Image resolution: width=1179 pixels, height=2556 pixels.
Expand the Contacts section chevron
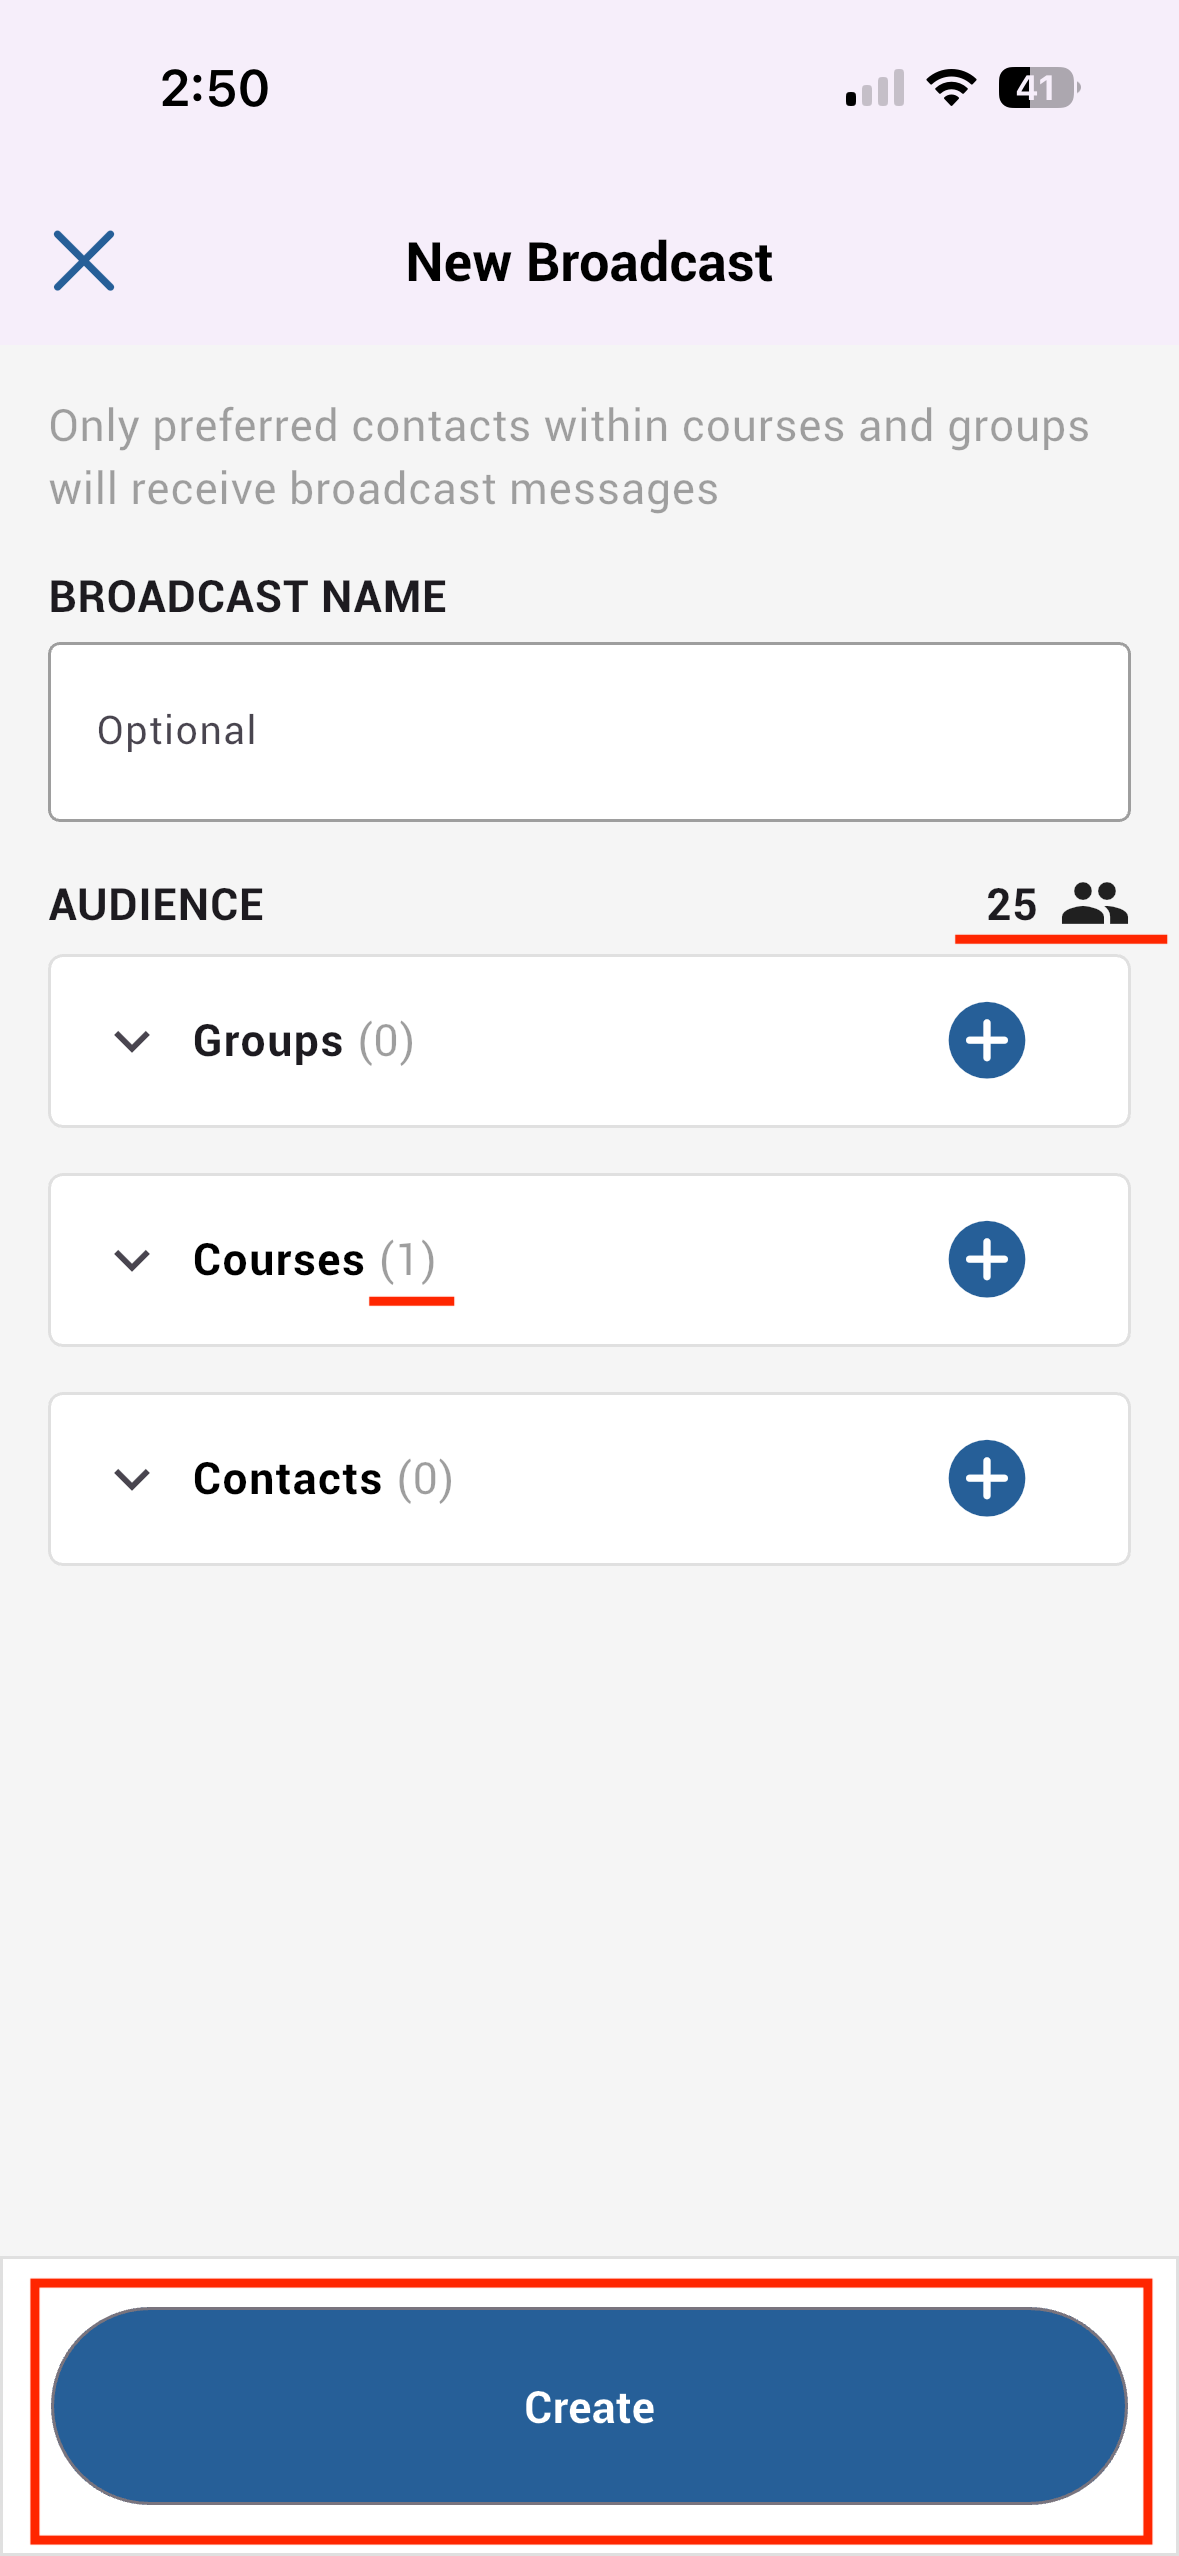pos(132,1479)
